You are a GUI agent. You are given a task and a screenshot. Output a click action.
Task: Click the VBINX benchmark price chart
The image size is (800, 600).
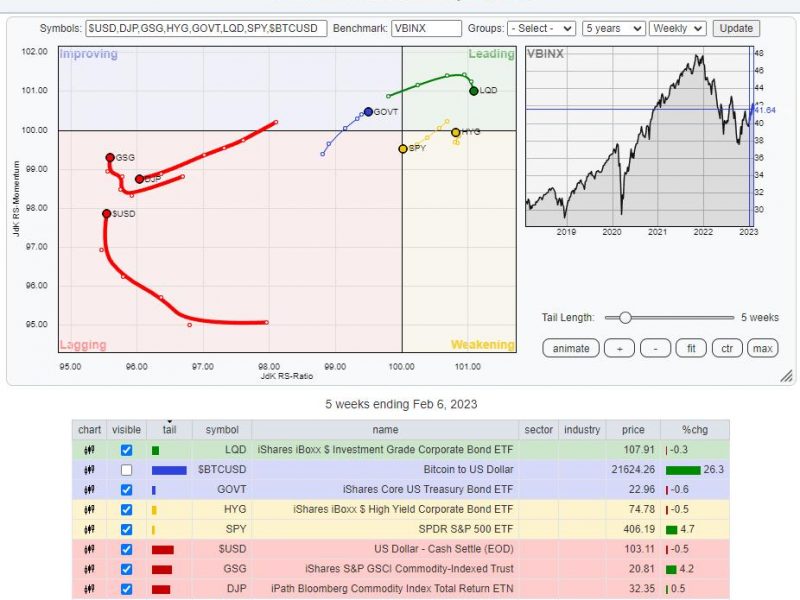[639, 136]
